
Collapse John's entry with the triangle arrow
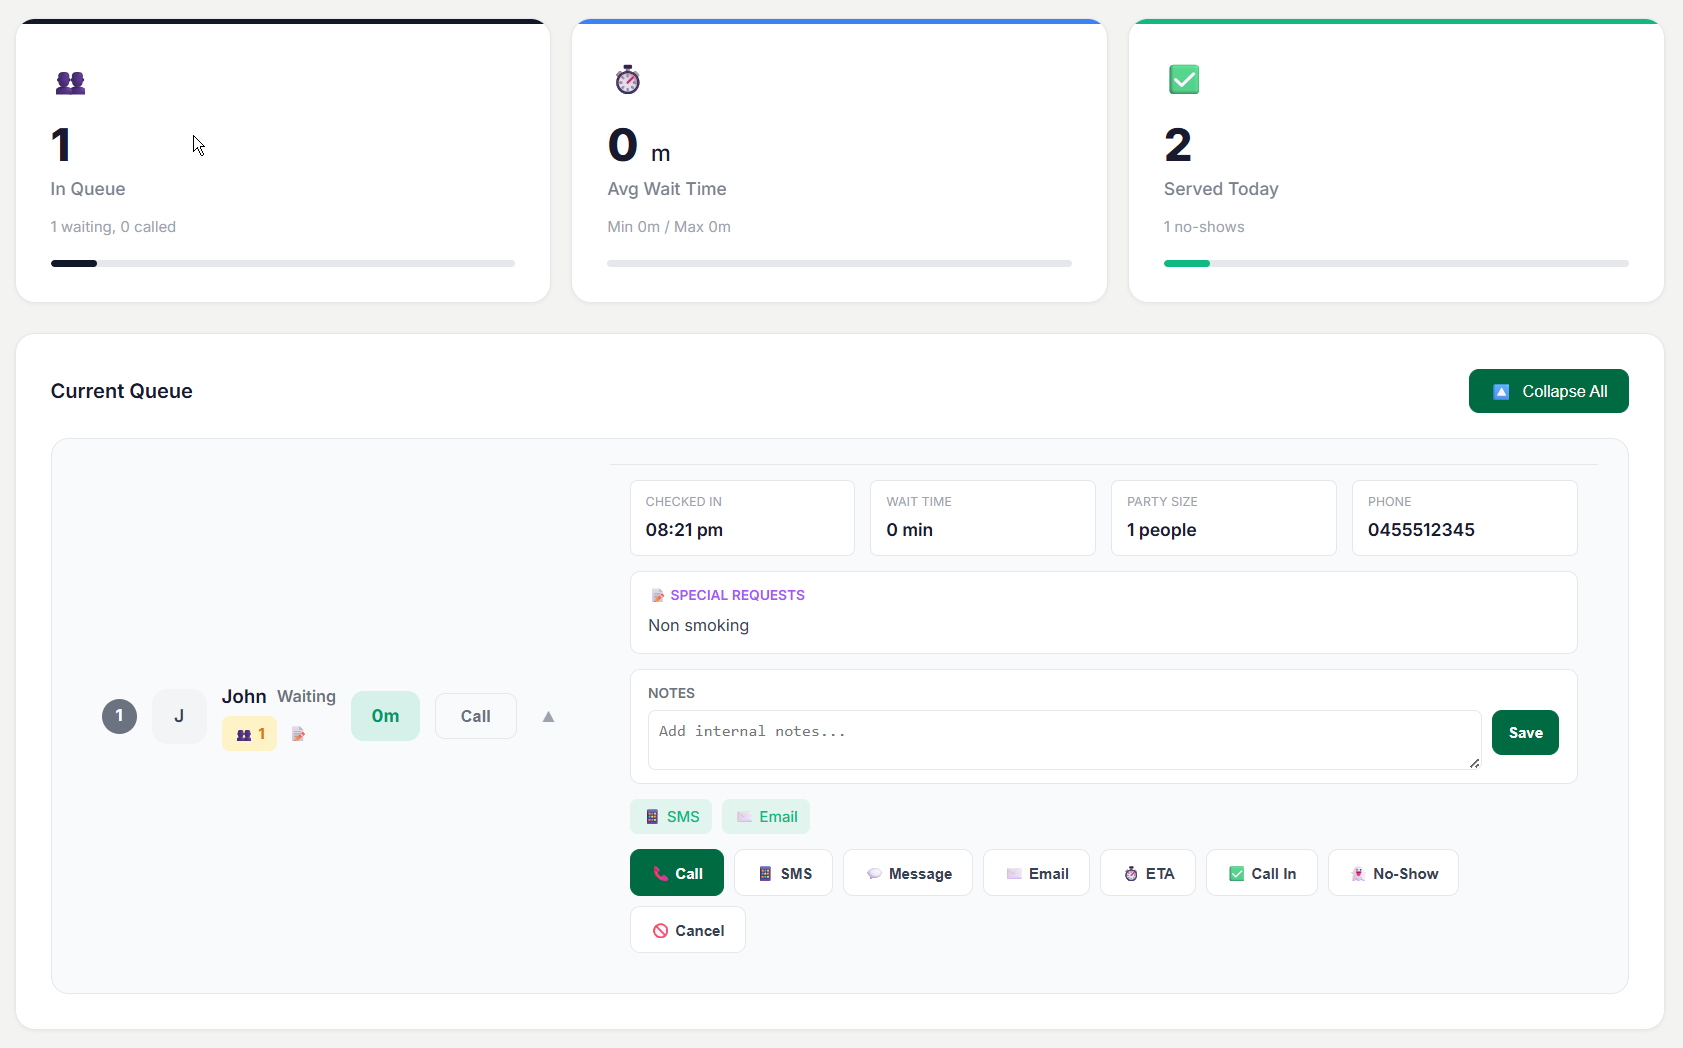(548, 716)
